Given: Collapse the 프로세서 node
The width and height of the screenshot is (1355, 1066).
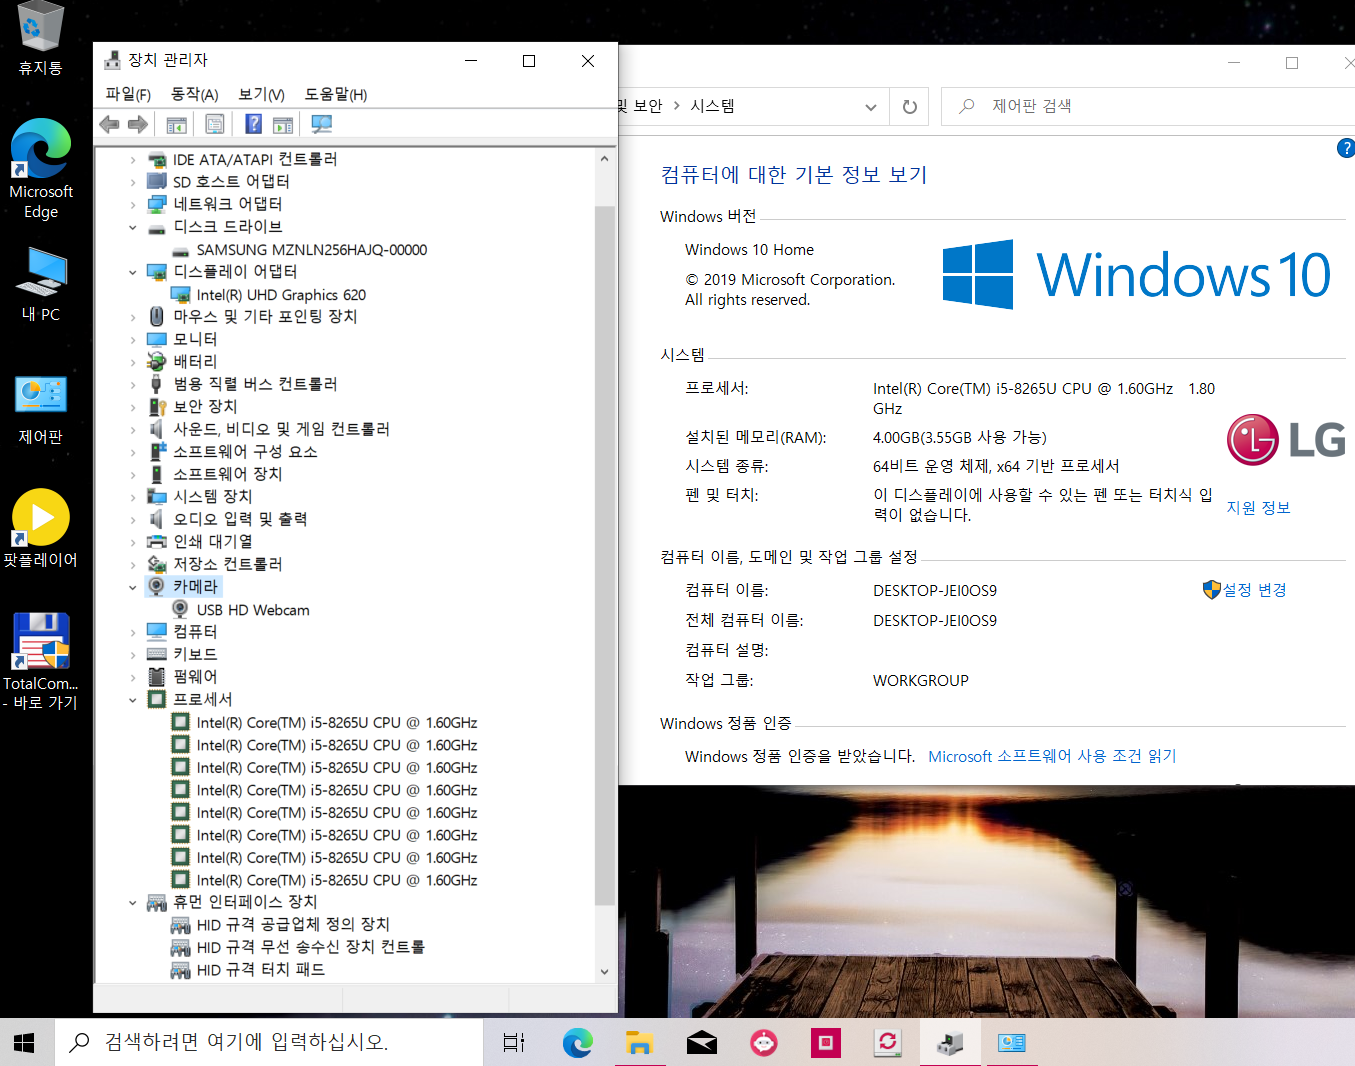Looking at the screenshot, I should (133, 700).
